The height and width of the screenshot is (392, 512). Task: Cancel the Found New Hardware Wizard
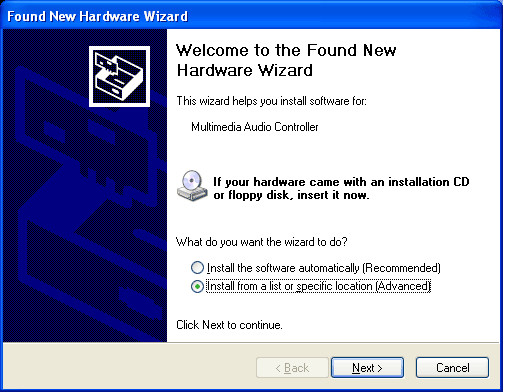pyautogui.click(x=452, y=368)
